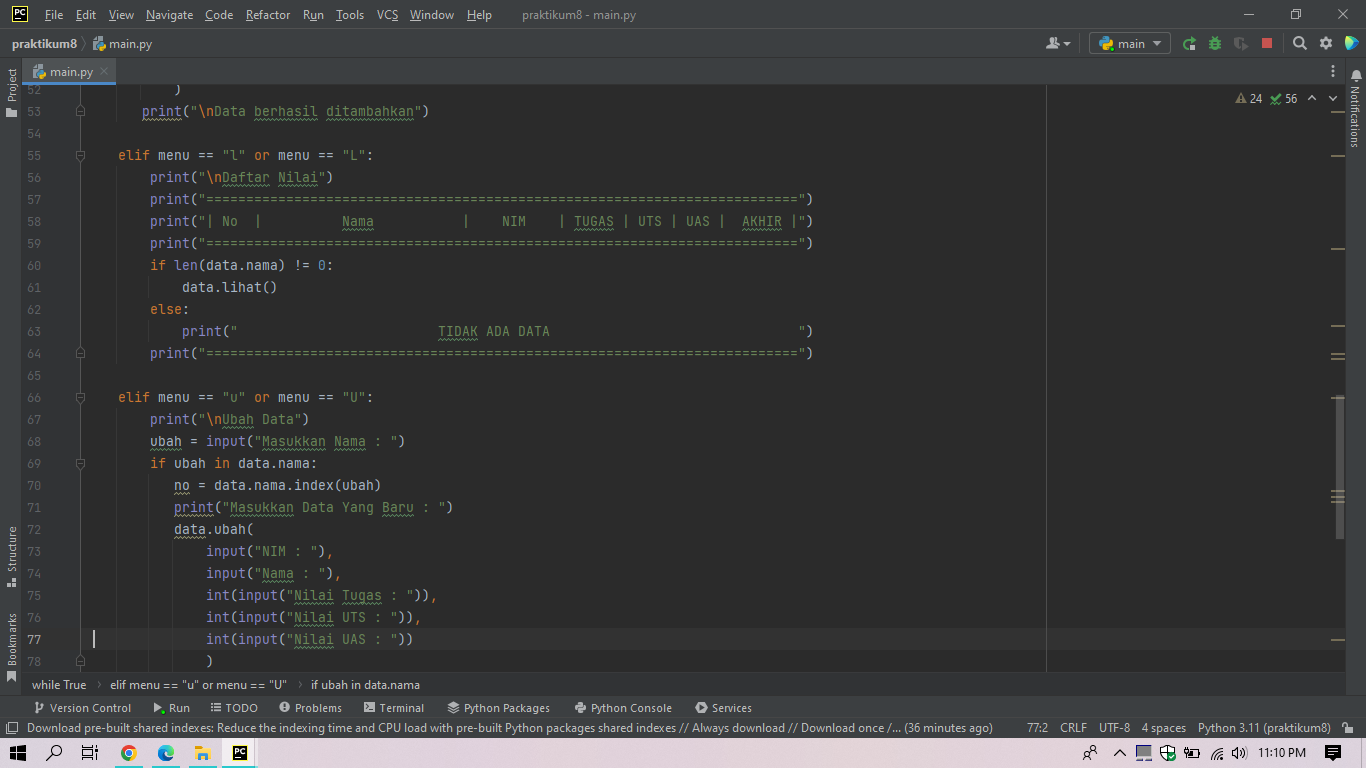The width and height of the screenshot is (1366, 768).
Task: Show the Problems tool window
Action: pyautogui.click(x=310, y=708)
